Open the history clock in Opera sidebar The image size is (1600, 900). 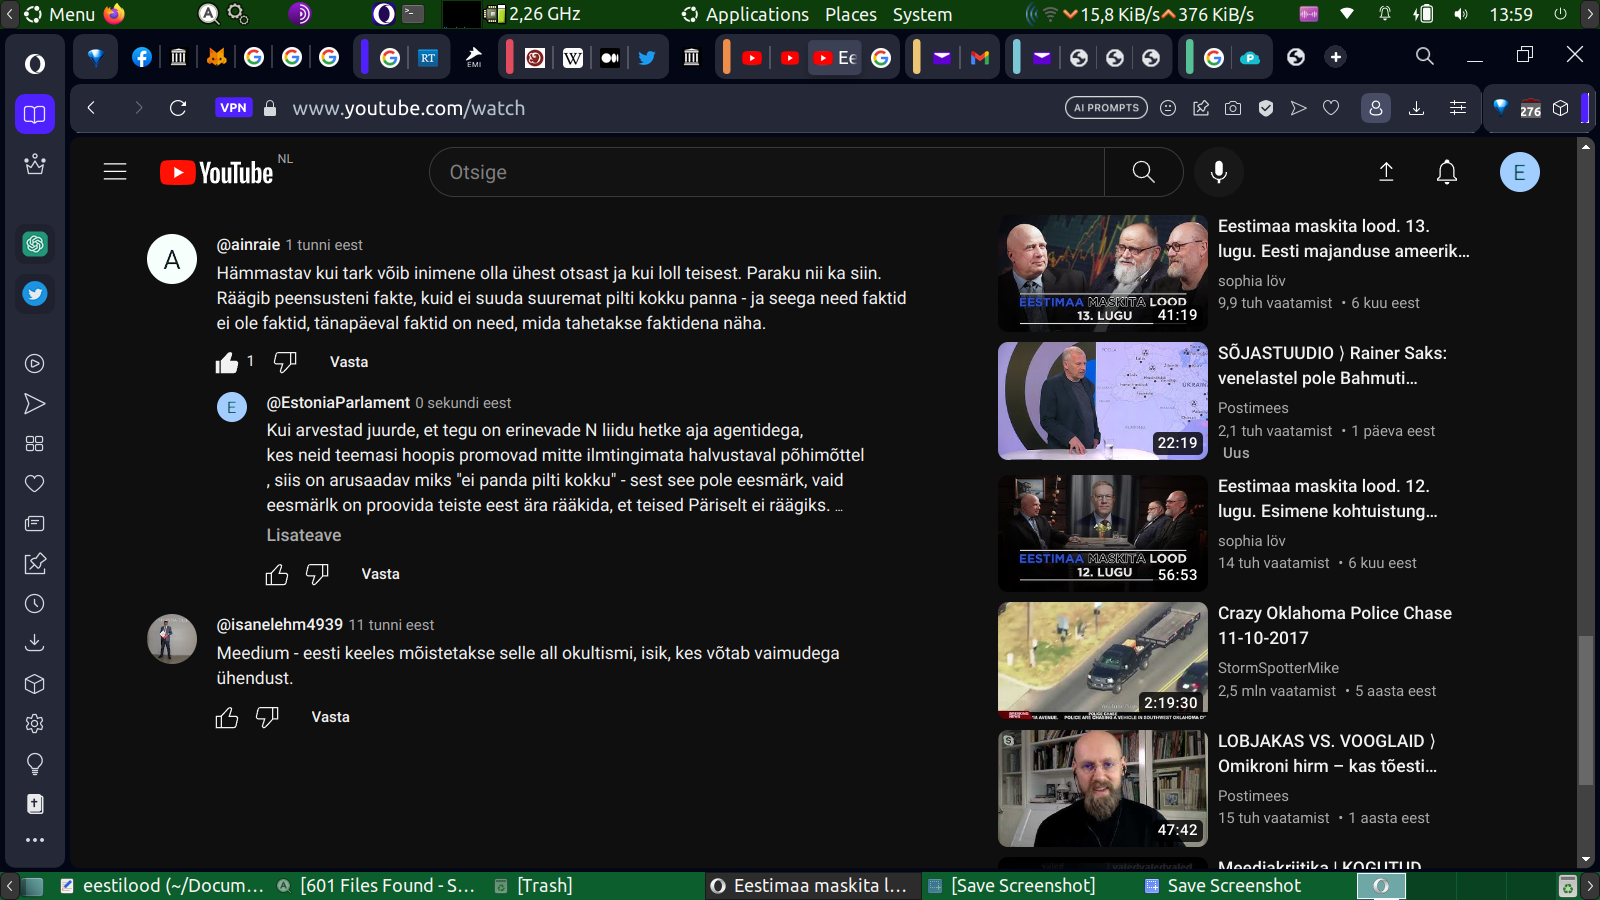35,604
